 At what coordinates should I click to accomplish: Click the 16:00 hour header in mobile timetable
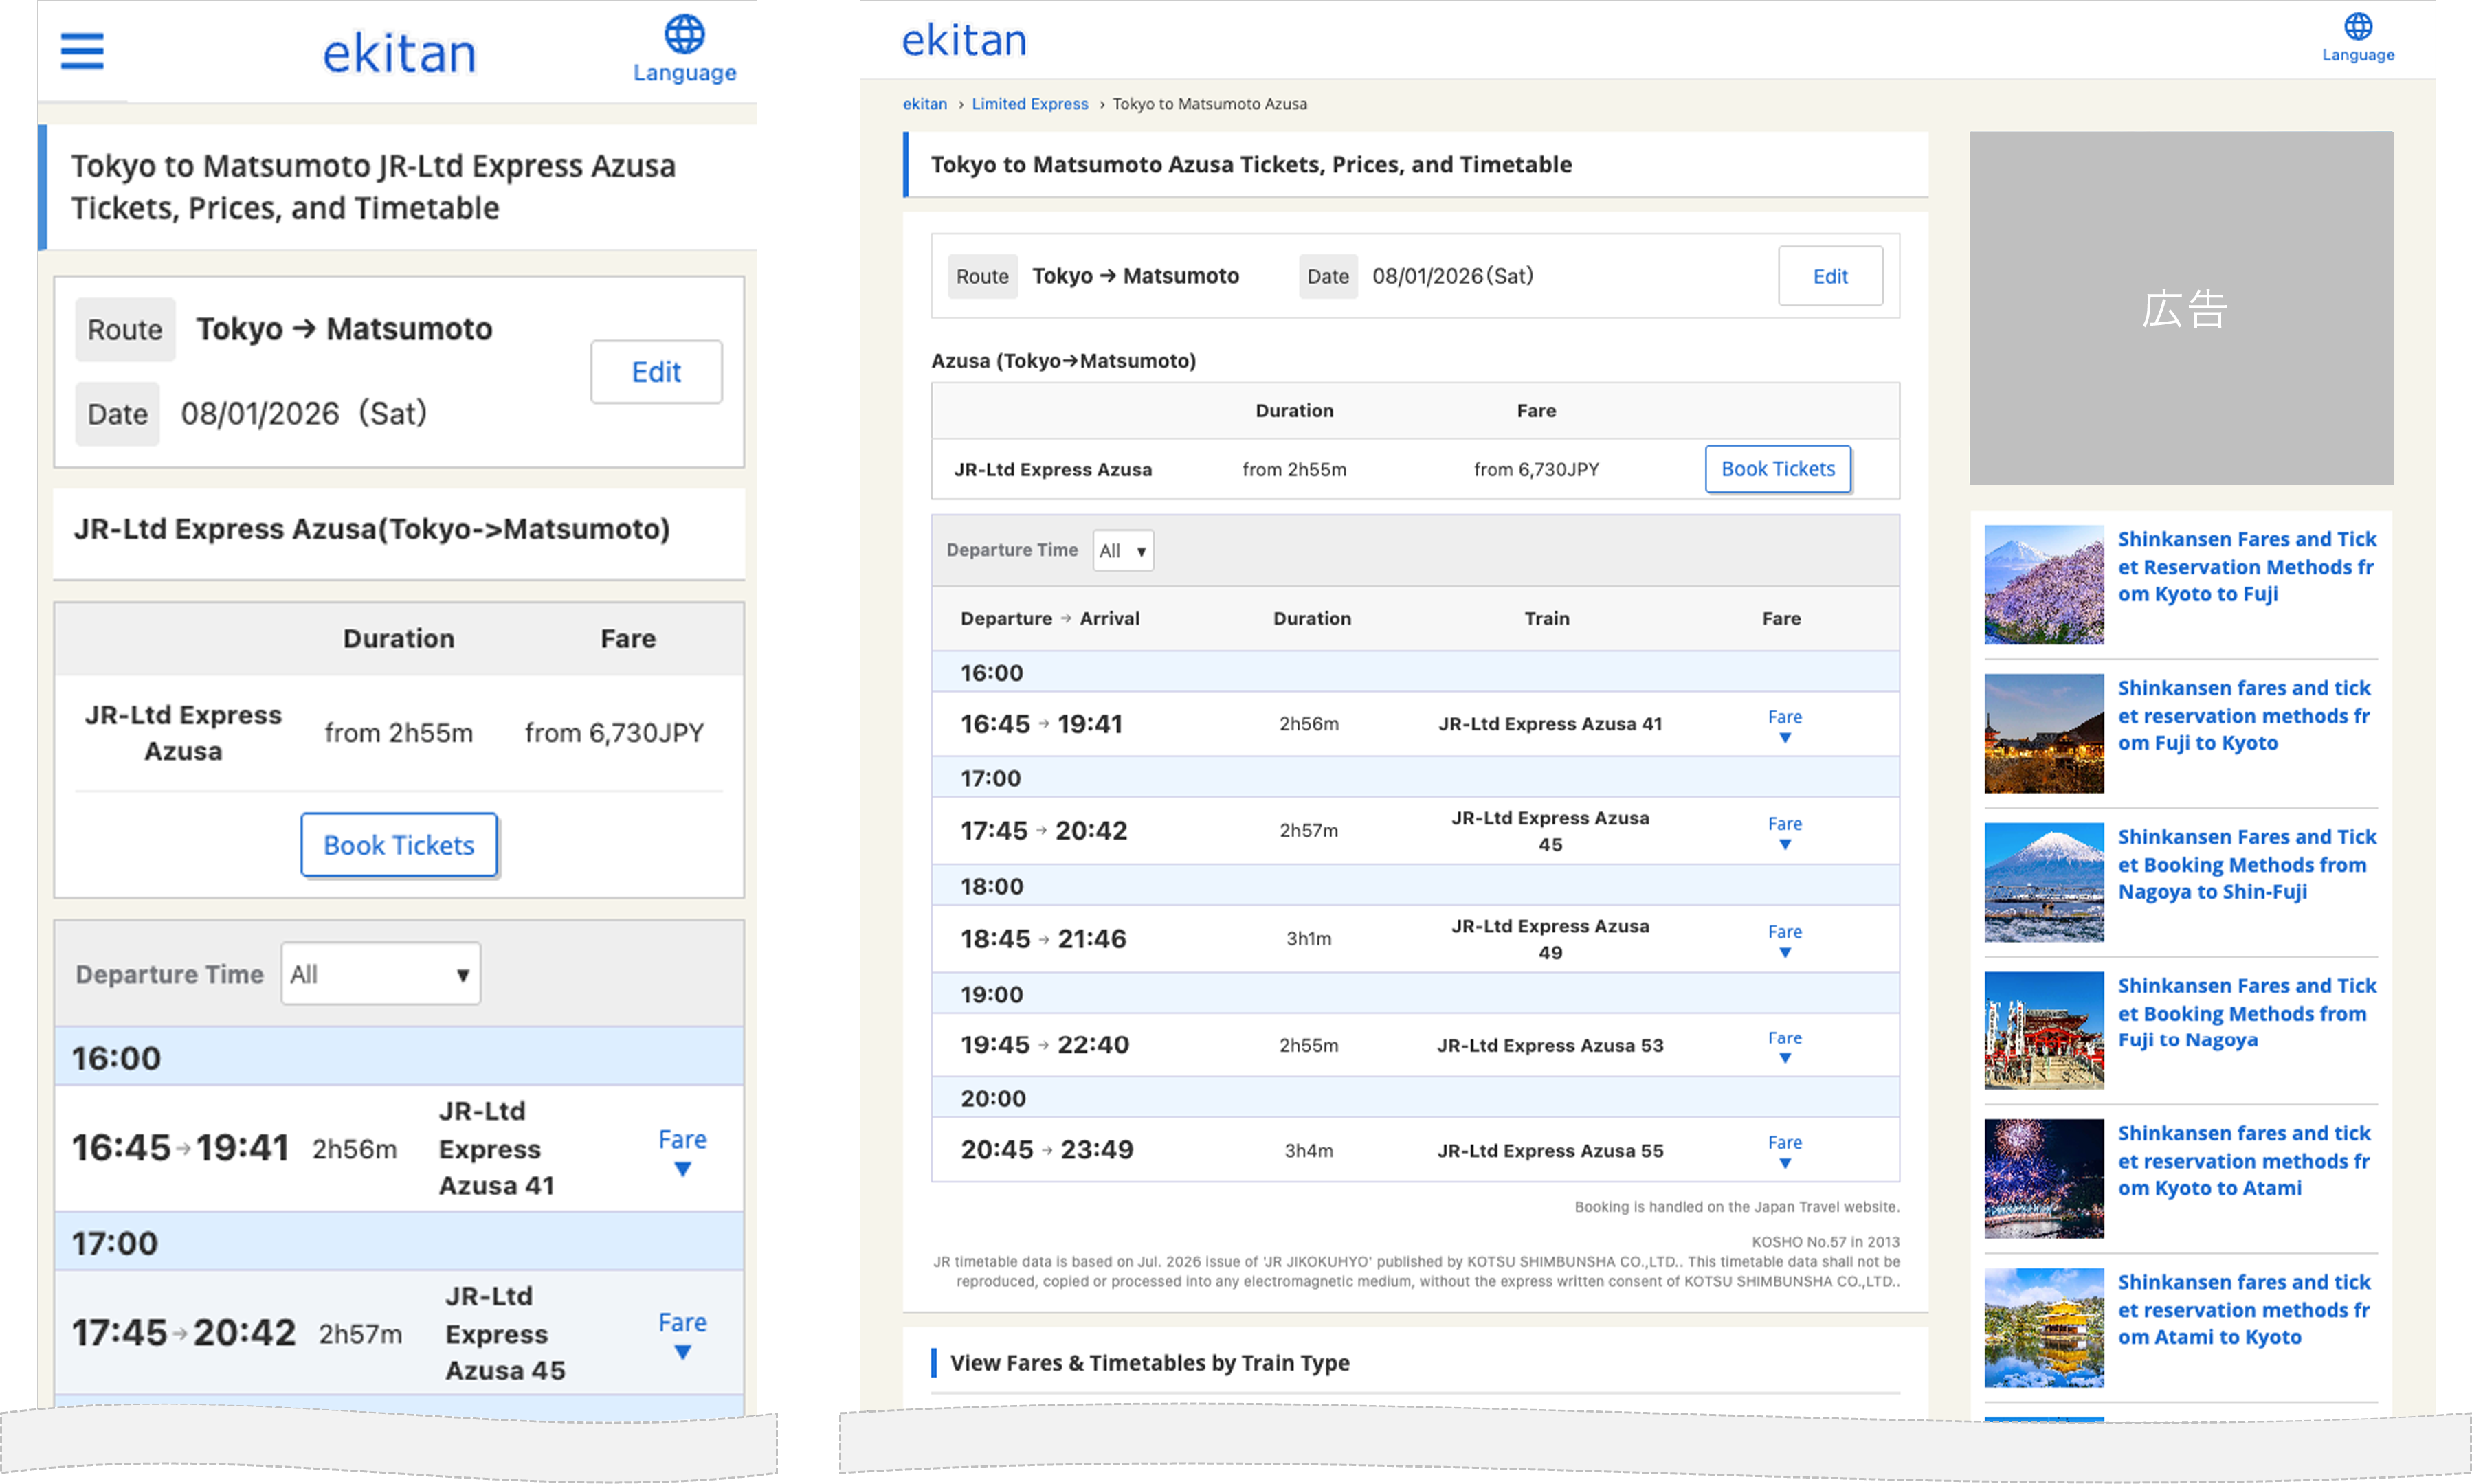(x=399, y=1057)
